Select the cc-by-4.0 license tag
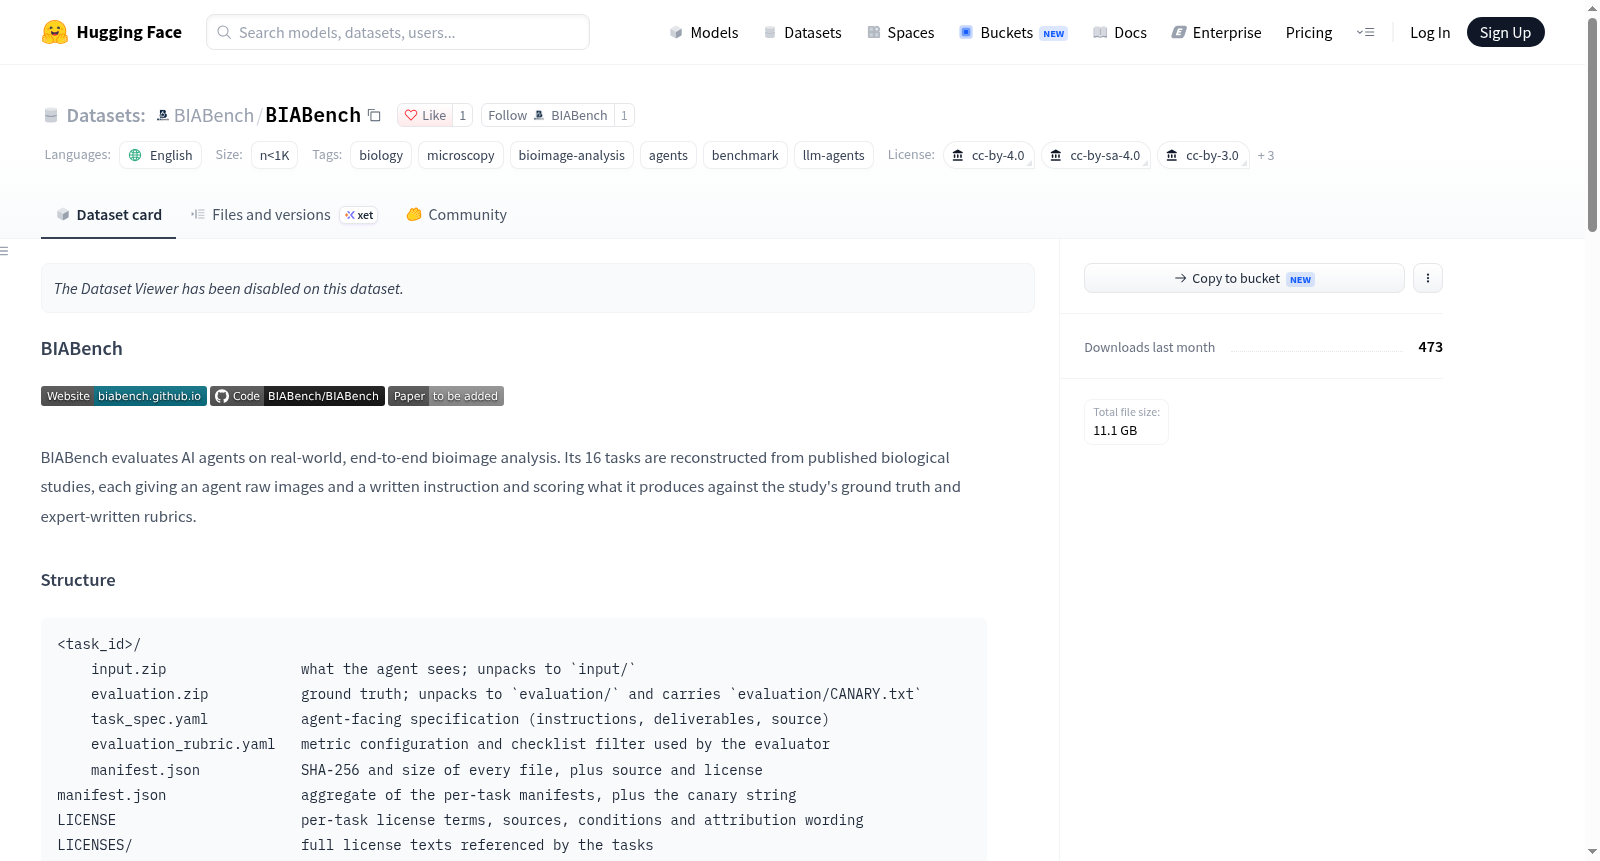 989,155
